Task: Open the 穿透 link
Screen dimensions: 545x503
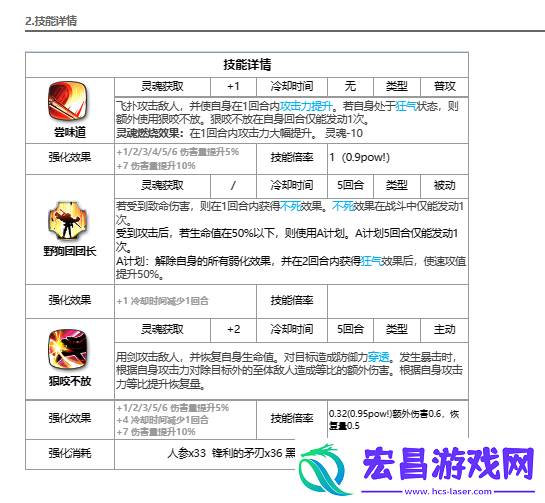Action: coord(379,357)
